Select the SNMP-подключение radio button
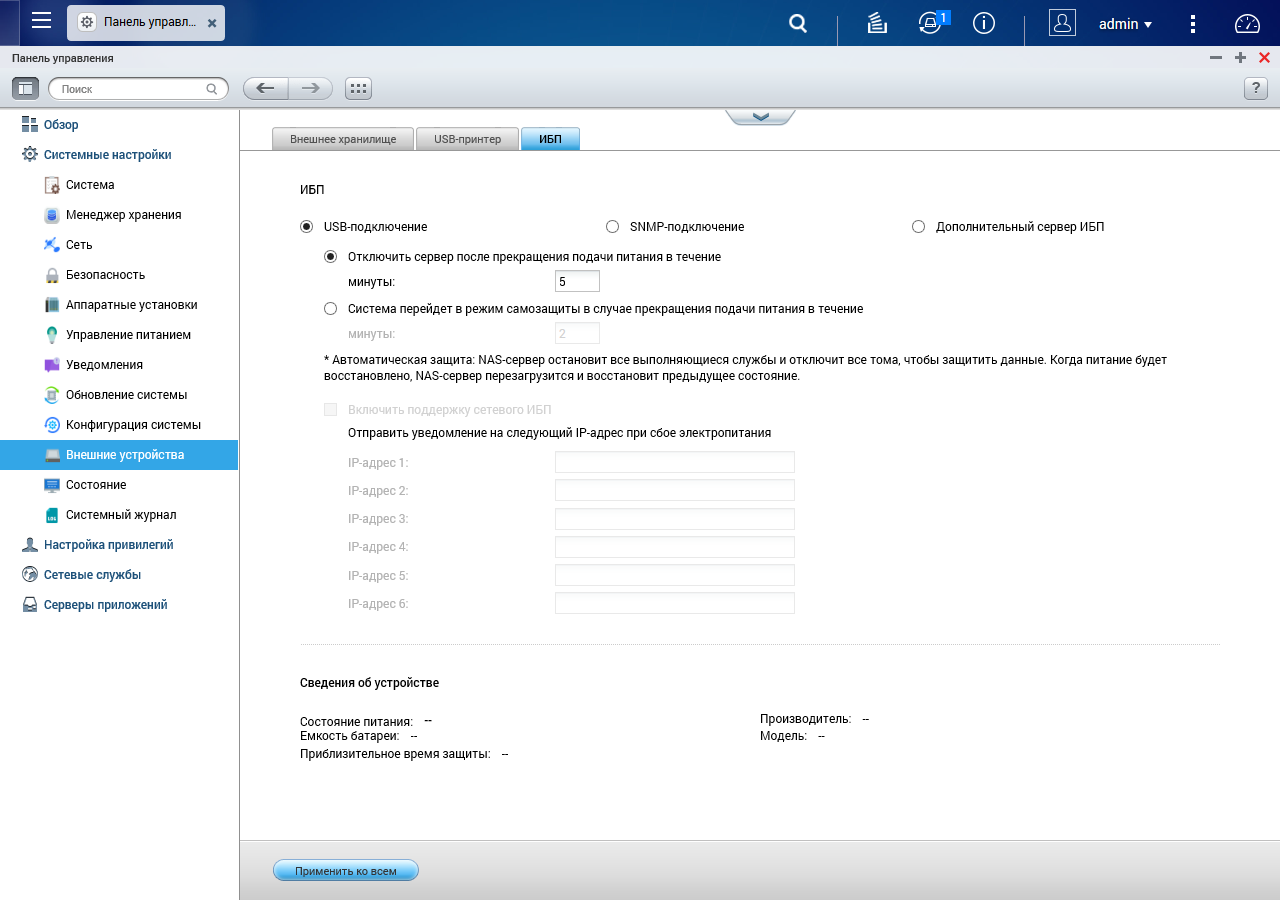This screenshot has width=1280, height=900. click(x=612, y=227)
